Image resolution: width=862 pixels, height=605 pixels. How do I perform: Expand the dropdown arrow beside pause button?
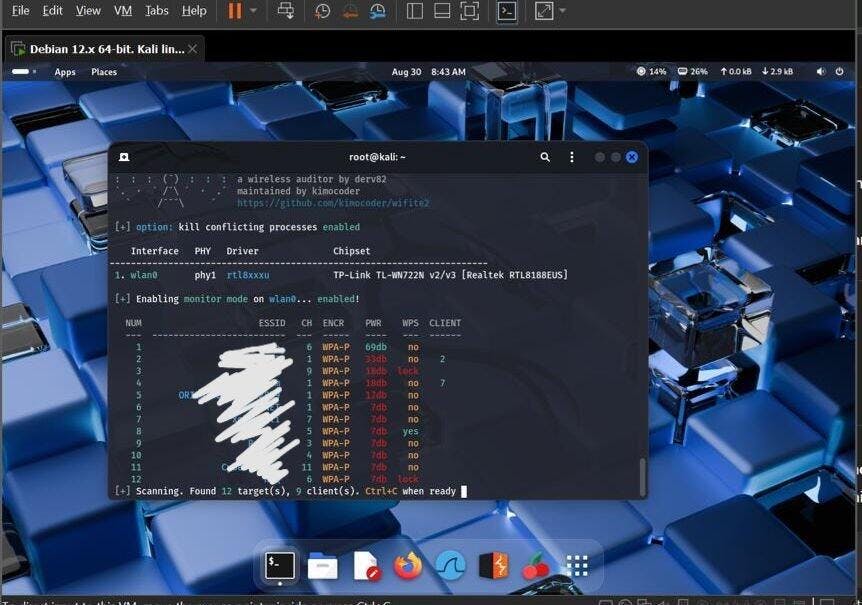[253, 11]
